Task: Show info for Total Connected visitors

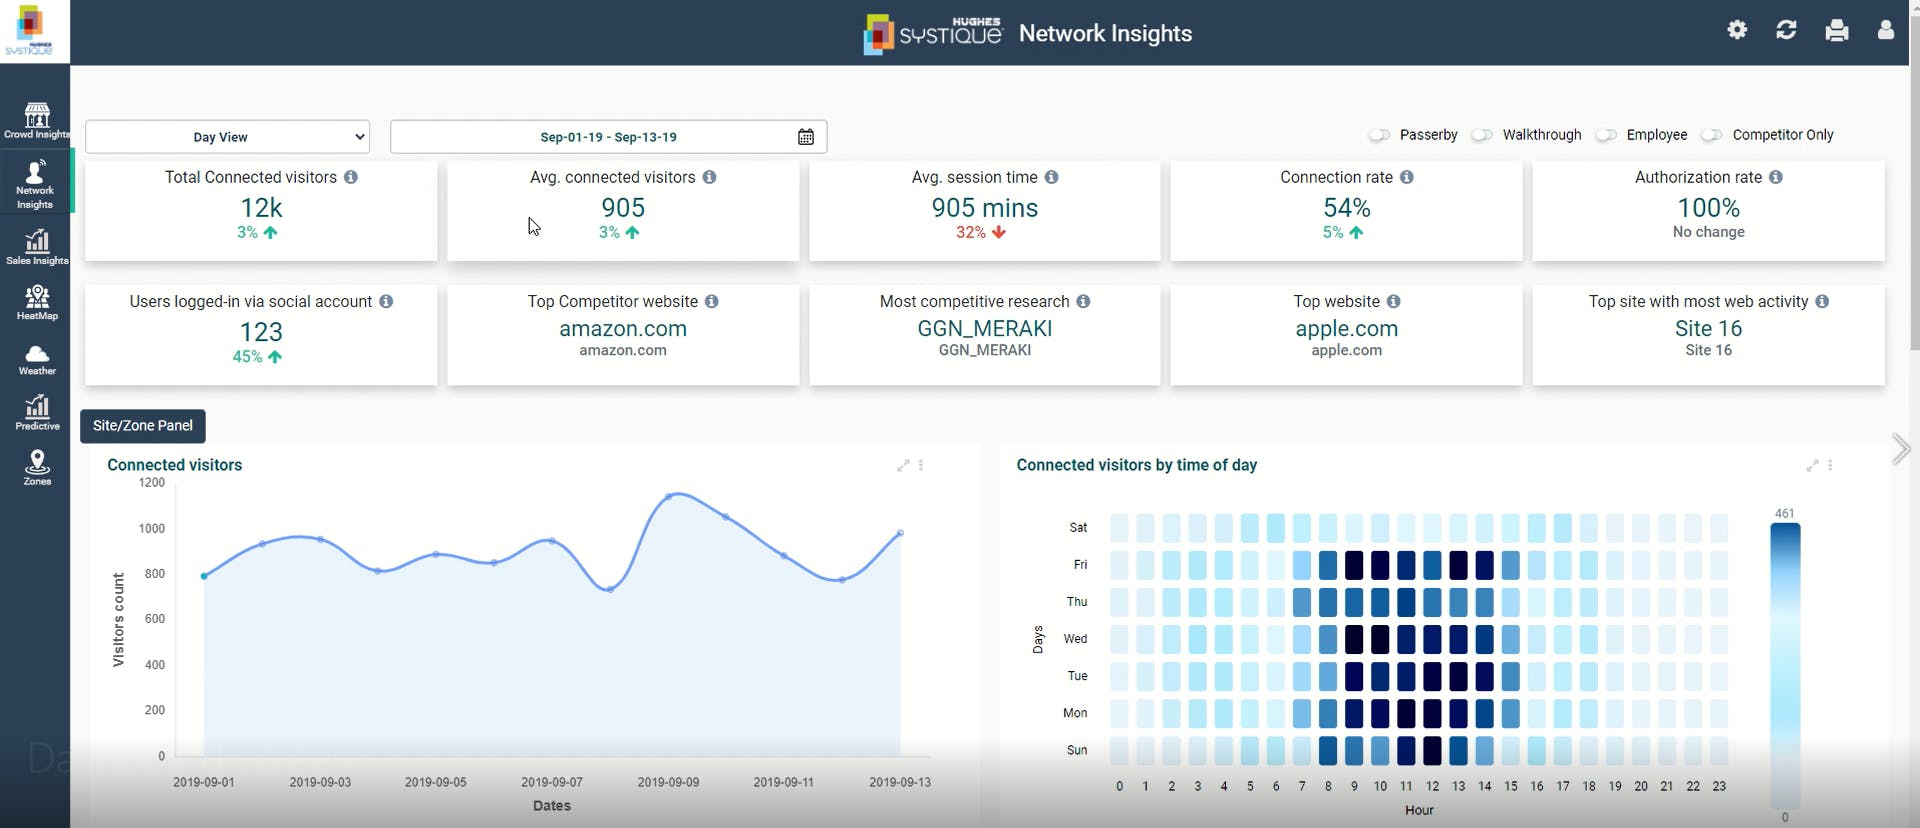Action: coord(351,177)
